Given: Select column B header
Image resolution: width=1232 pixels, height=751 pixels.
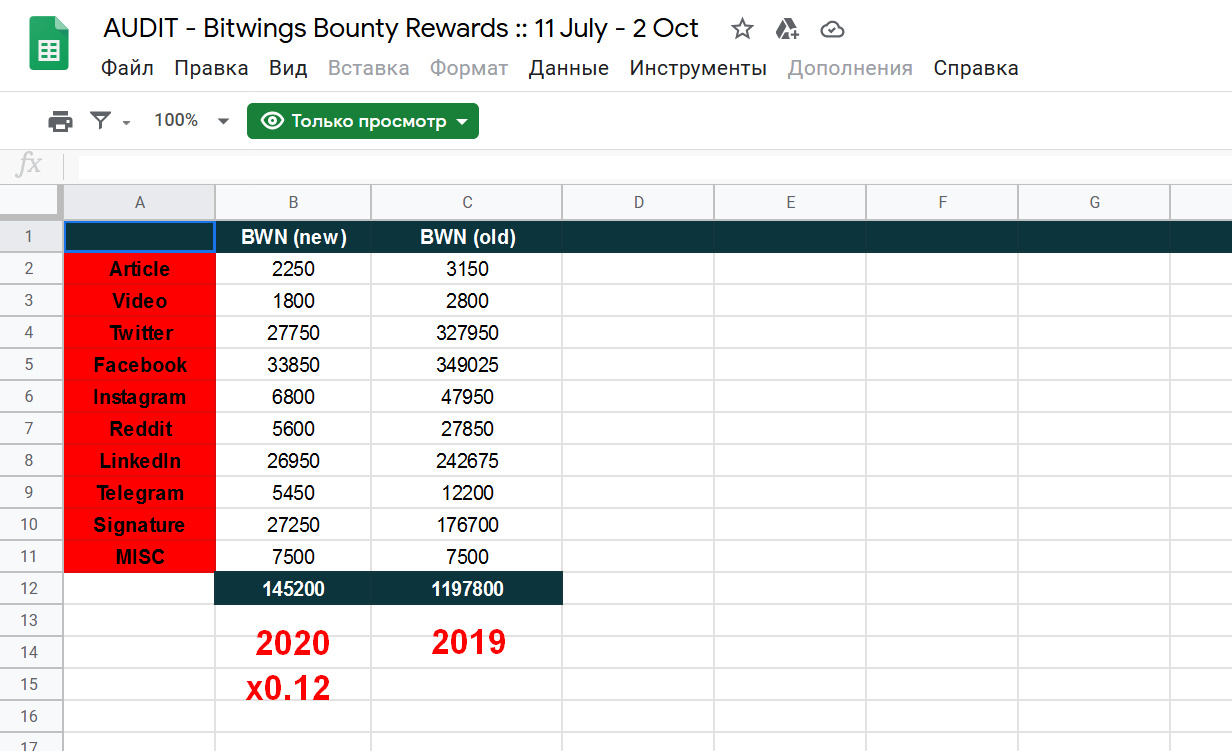Looking at the screenshot, I should pyautogui.click(x=293, y=202).
